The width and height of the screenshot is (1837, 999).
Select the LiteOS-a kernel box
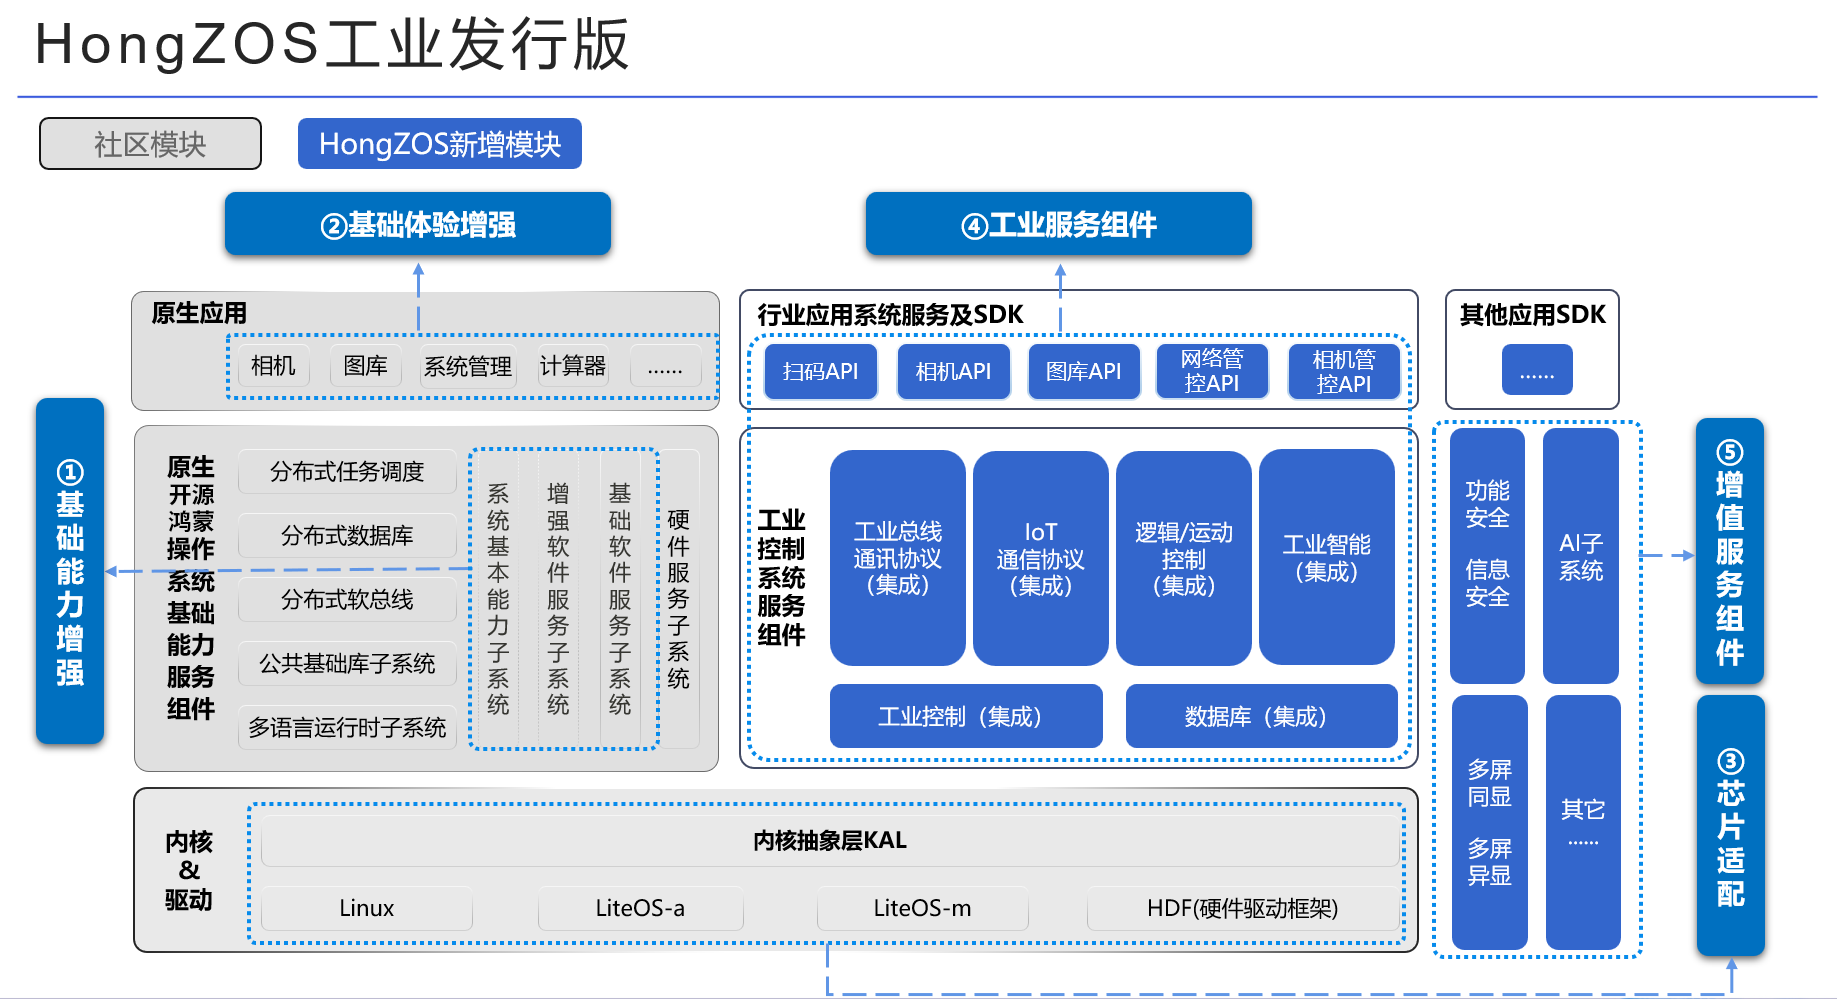point(640,908)
